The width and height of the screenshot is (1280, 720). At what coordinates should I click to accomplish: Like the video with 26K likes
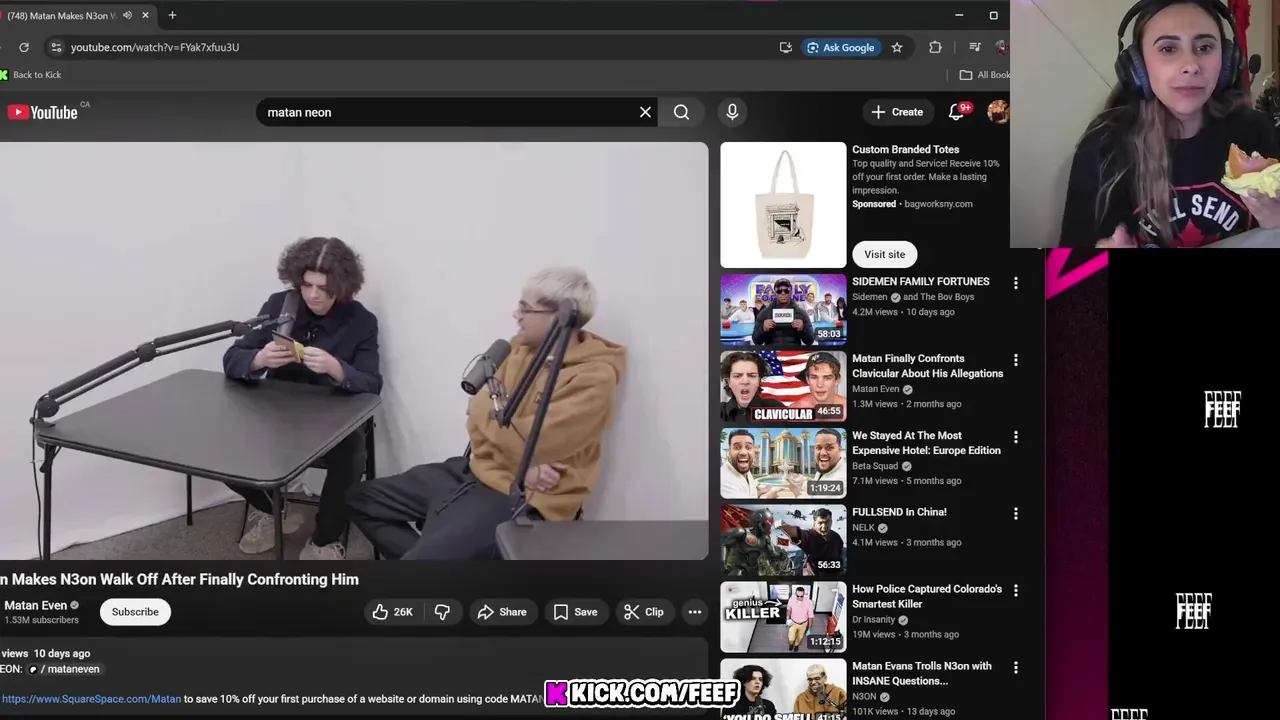click(x=392, y=612)
